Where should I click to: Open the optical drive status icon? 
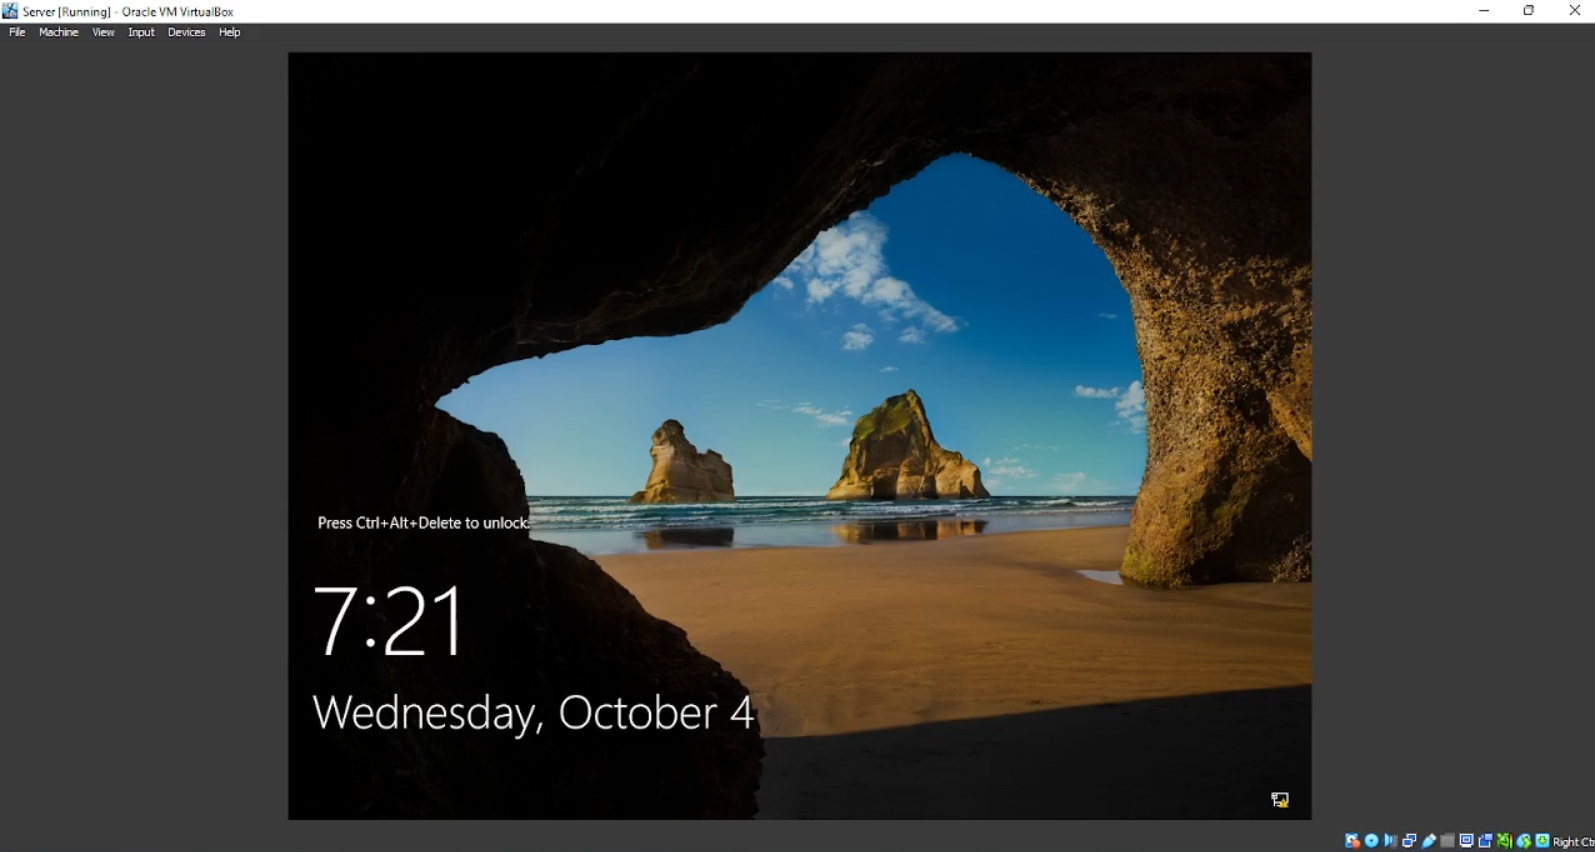point(1371,841)
